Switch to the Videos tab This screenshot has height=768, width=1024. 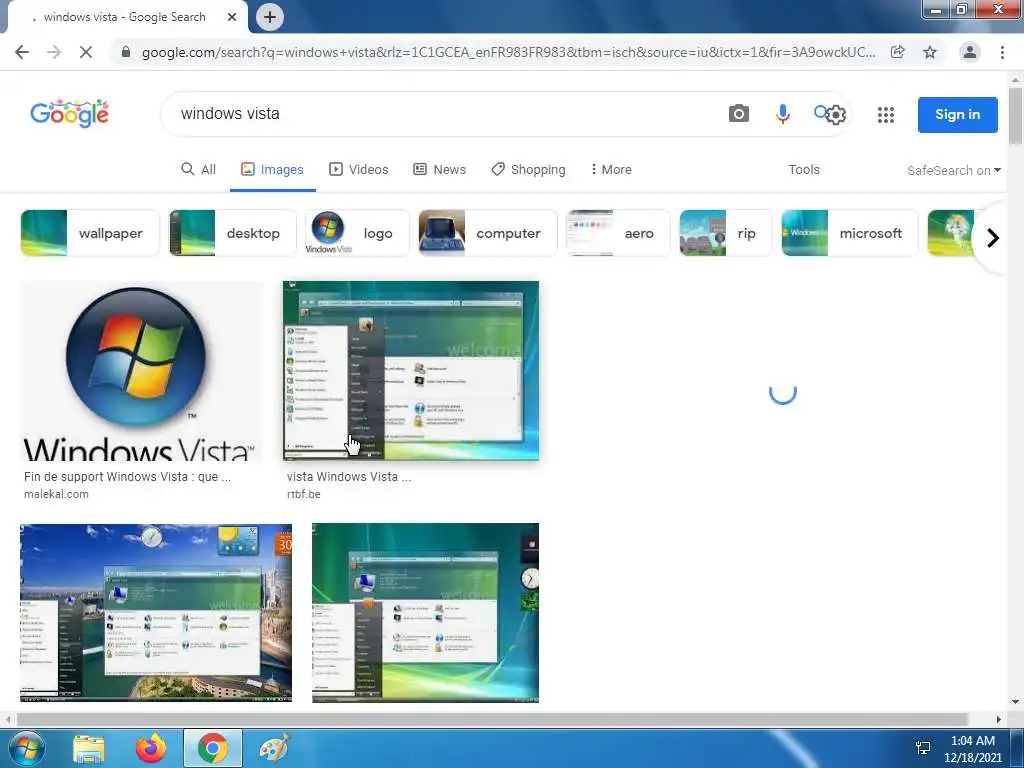pos(359,170)
